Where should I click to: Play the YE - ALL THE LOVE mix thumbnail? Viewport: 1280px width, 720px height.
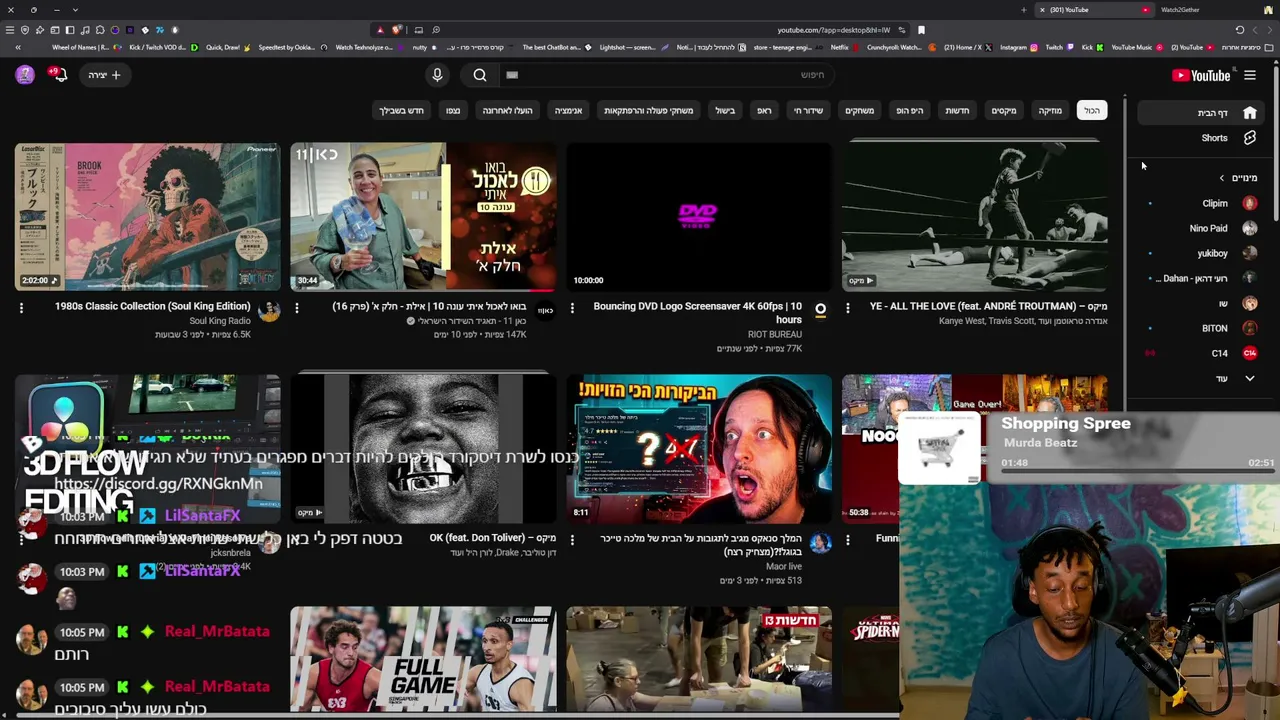click(x=975, y=217)
